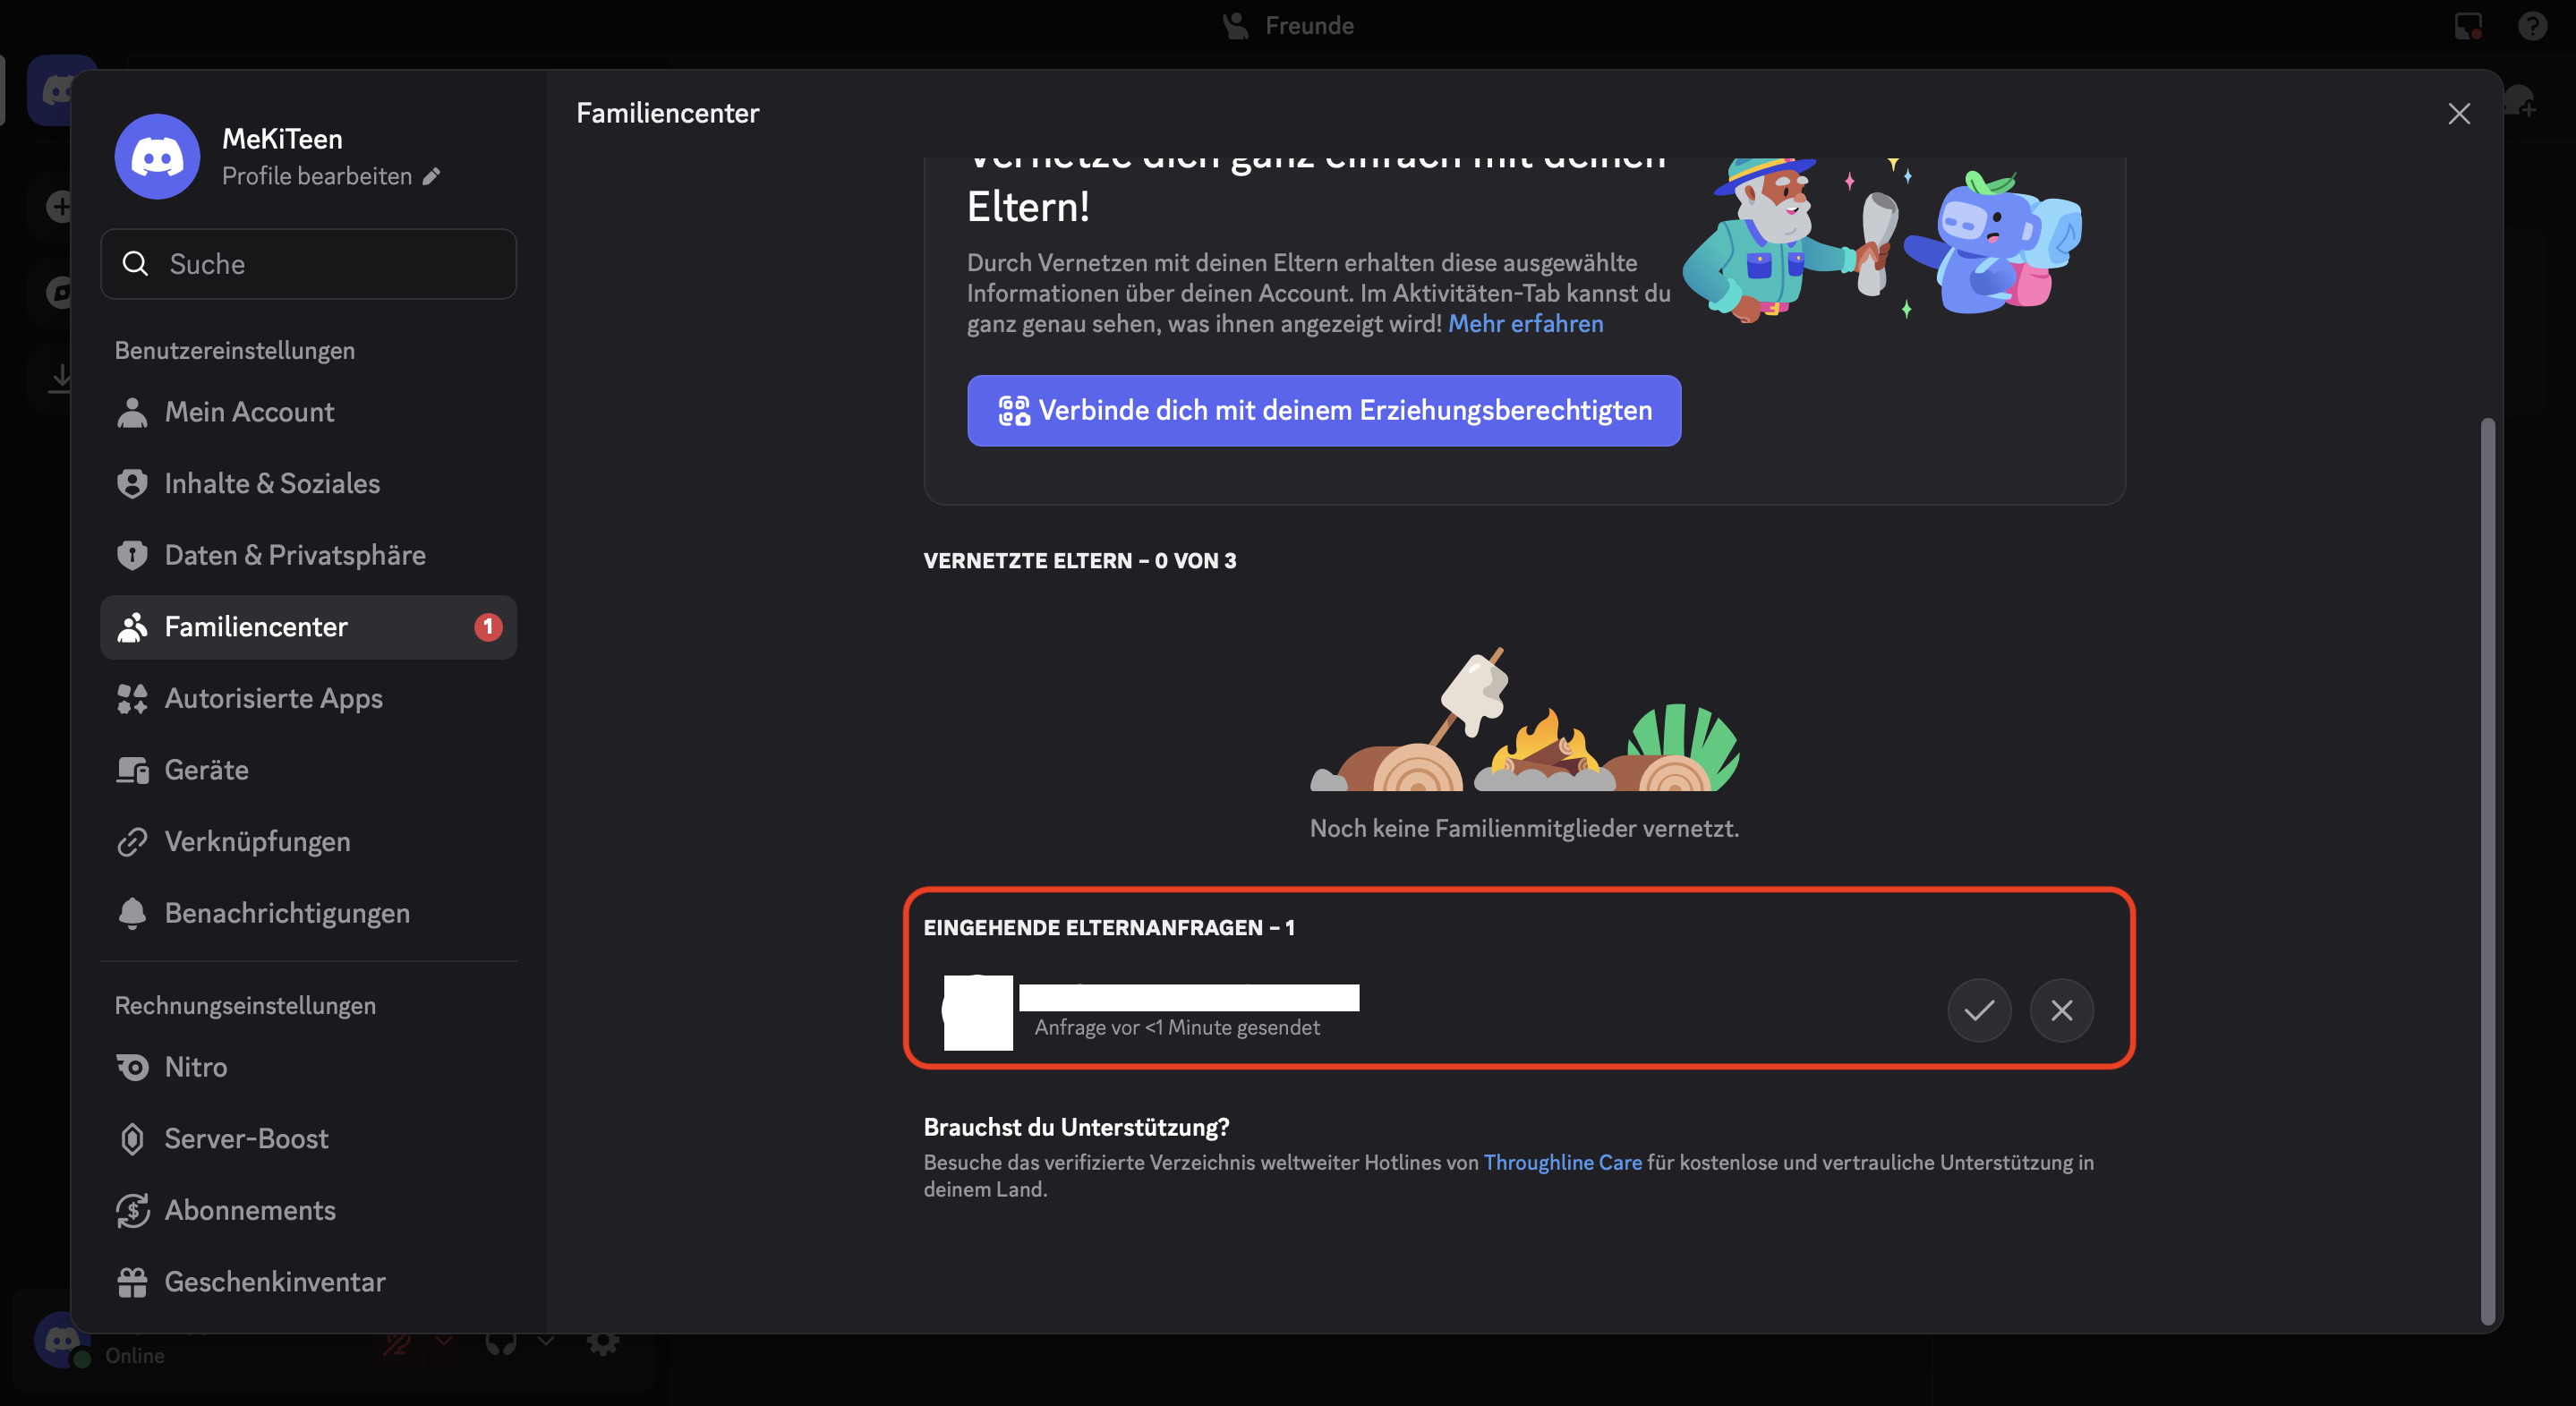Go to Geräte settings
The image size is (2576, 1406).
(x=206, y=770)
